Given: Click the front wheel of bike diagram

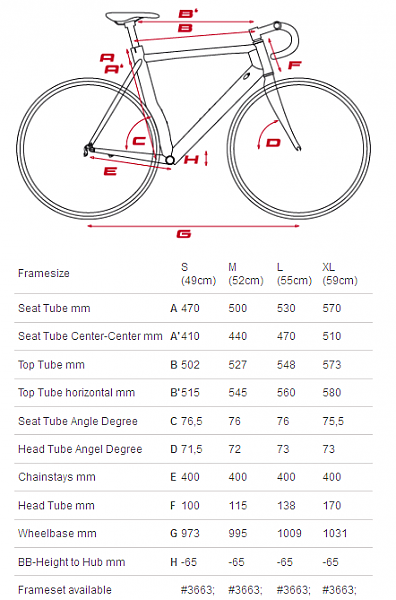Looking at the screenshot, I should [299, 148].
